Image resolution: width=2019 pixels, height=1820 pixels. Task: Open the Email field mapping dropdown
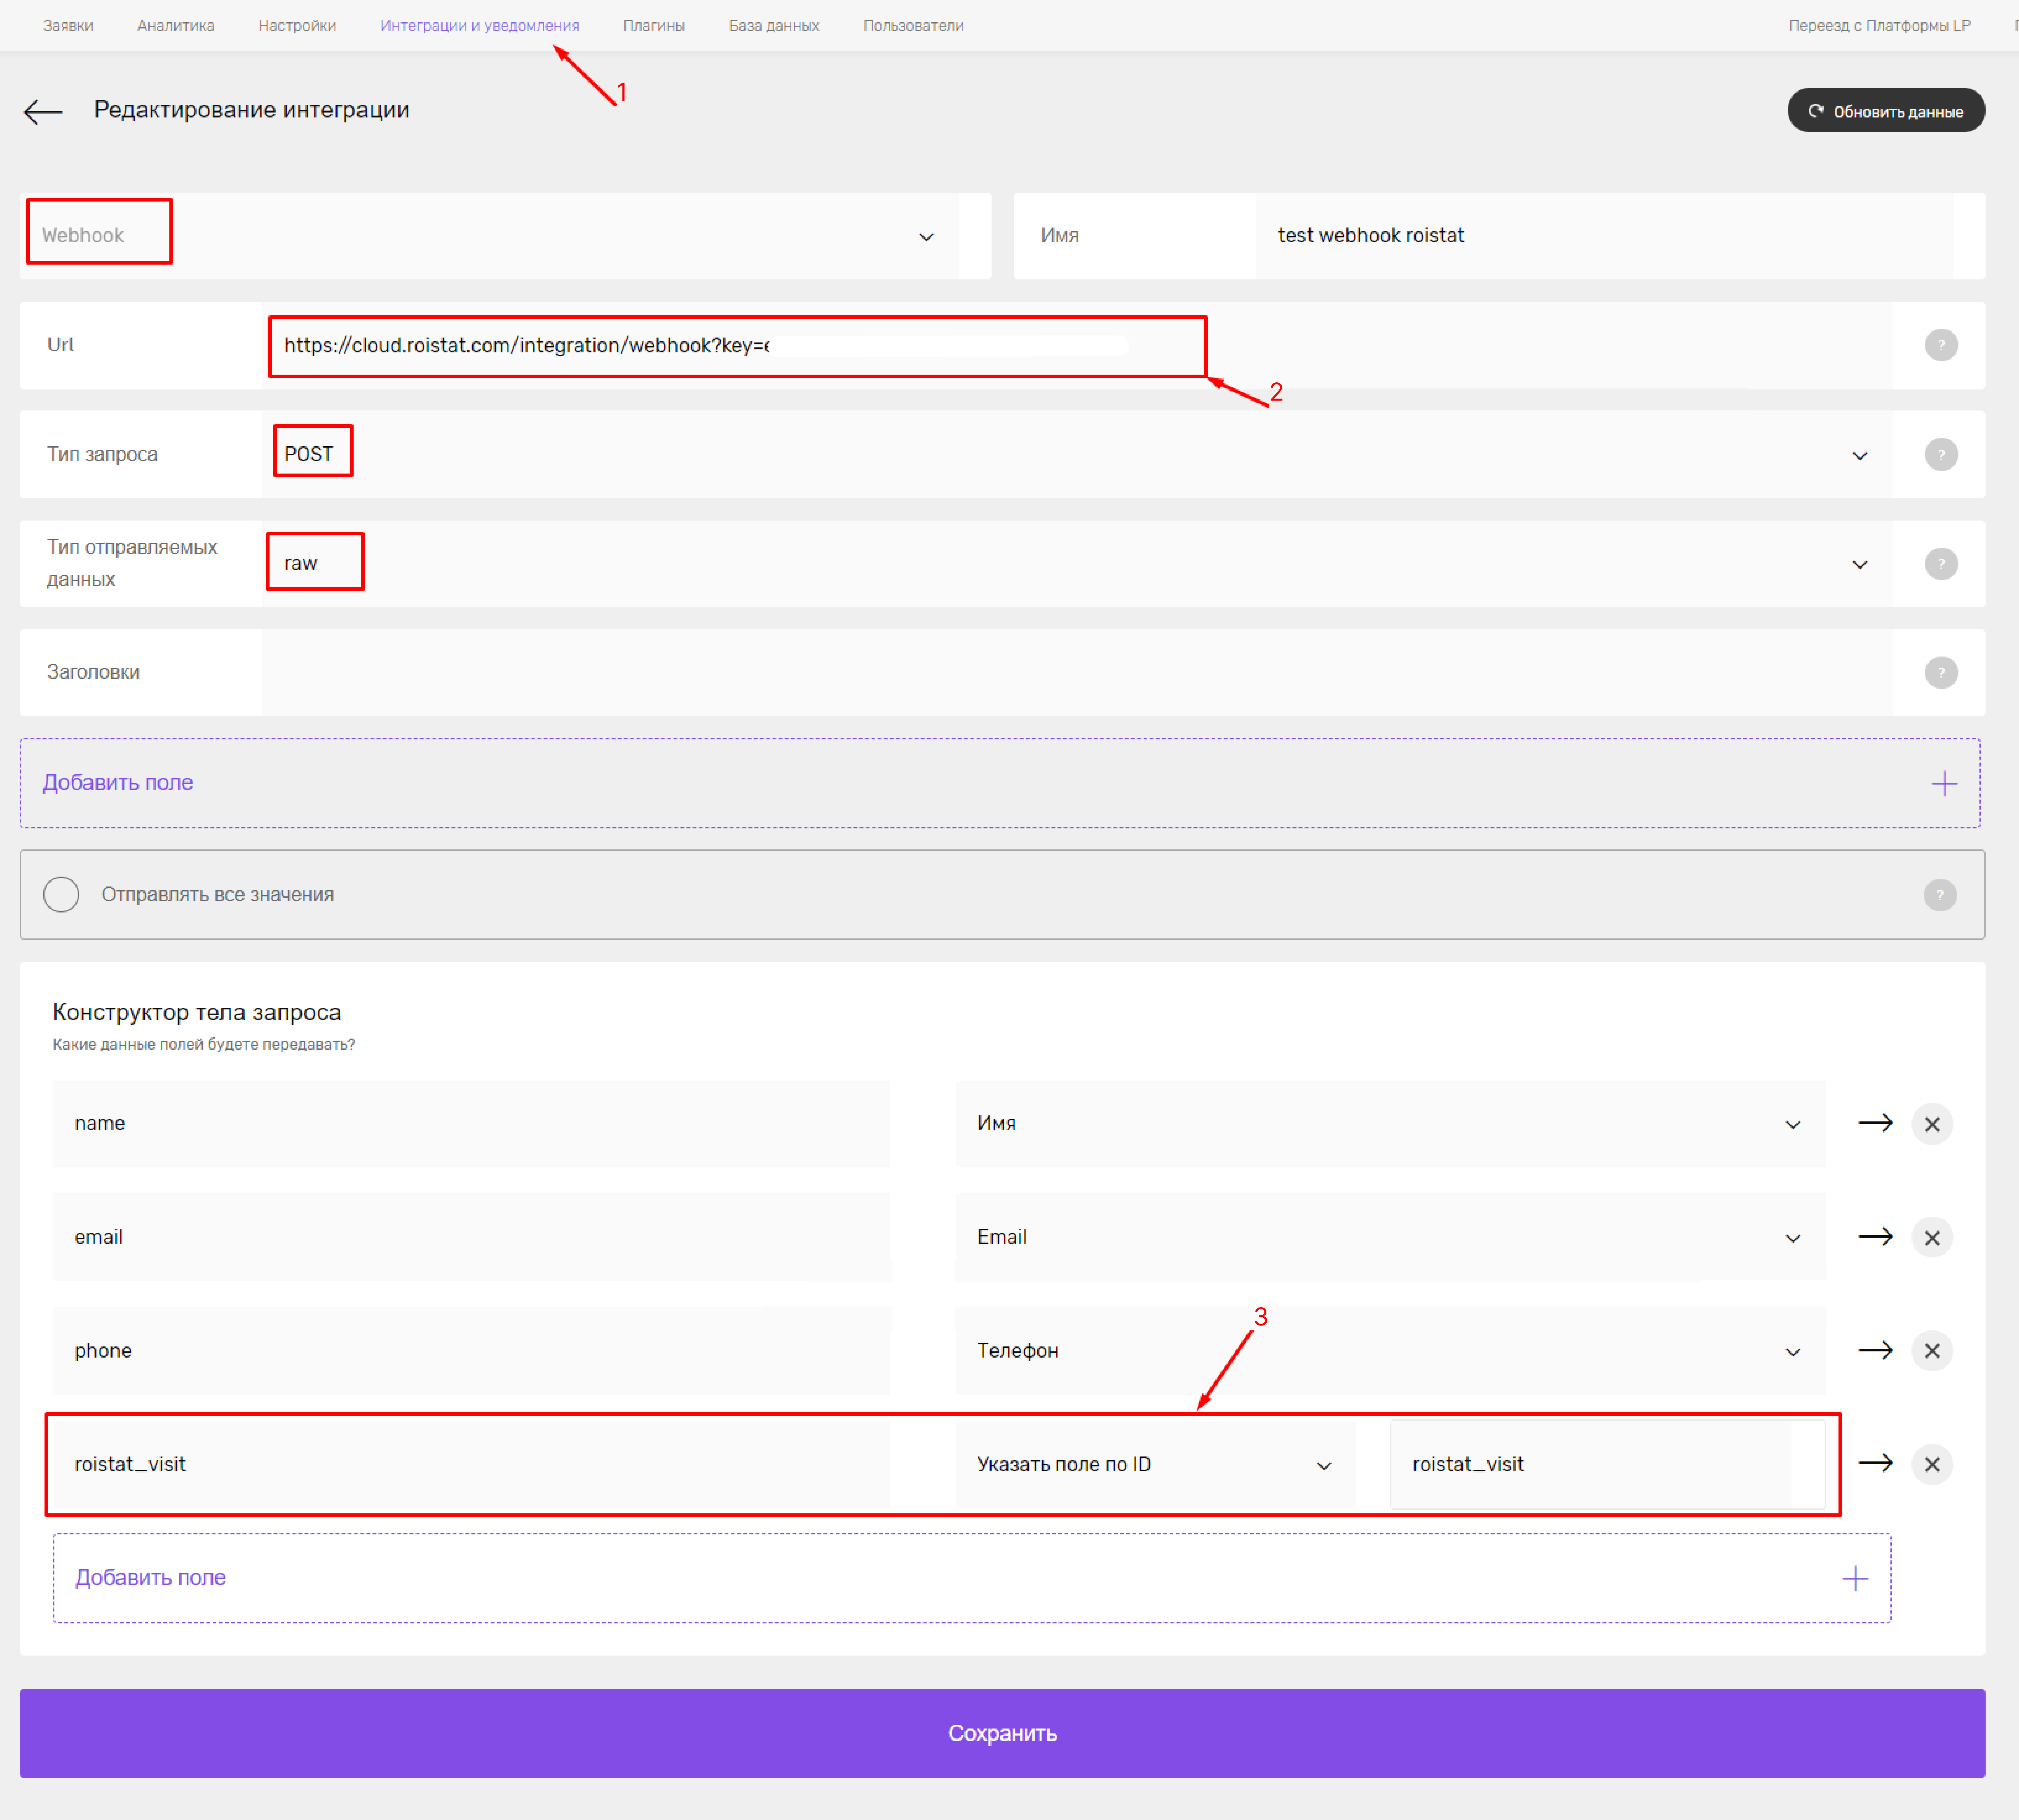coord(1390,1237)
